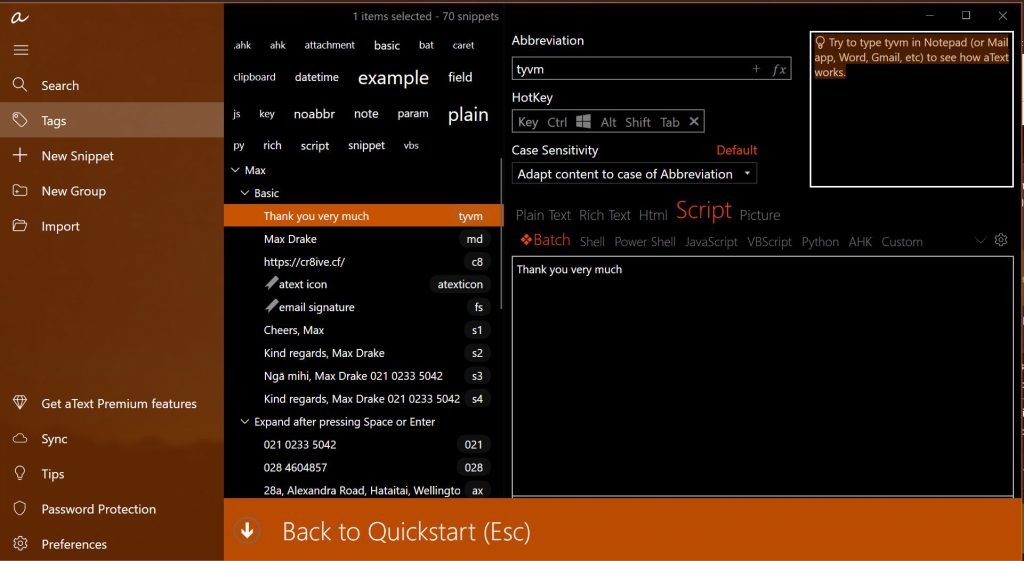1024x561 pixels.
Task: Clear hotkey with the X icon
Action: (x=694, y=122)
